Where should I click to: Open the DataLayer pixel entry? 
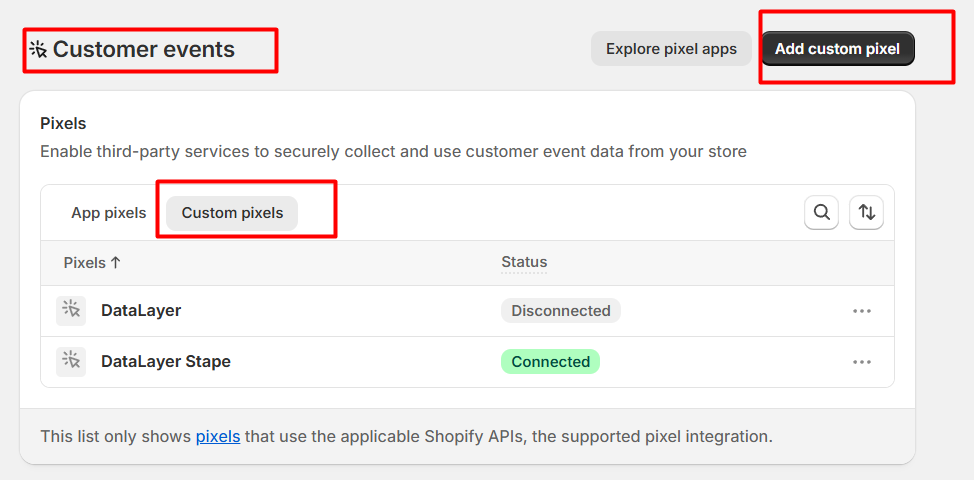141,311
